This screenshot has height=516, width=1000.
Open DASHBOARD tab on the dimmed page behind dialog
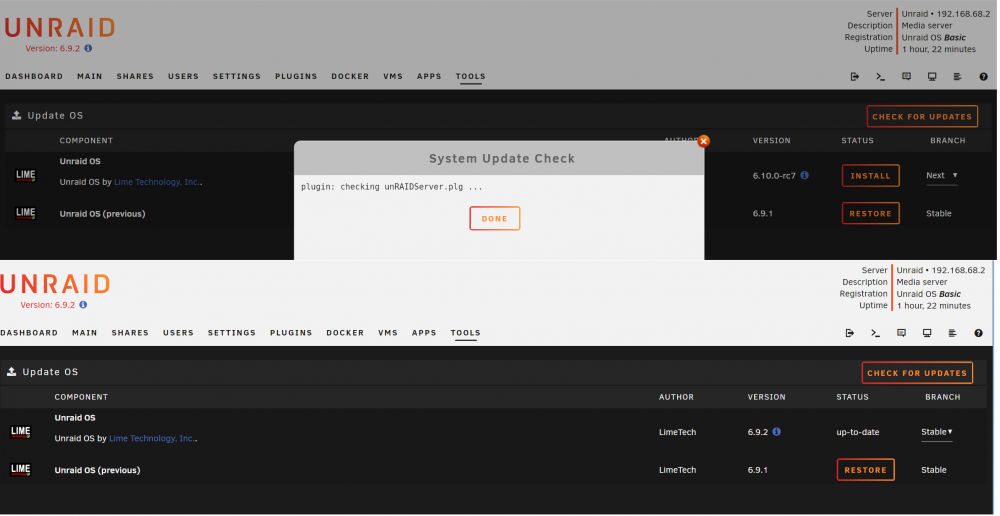click(34, 77)
